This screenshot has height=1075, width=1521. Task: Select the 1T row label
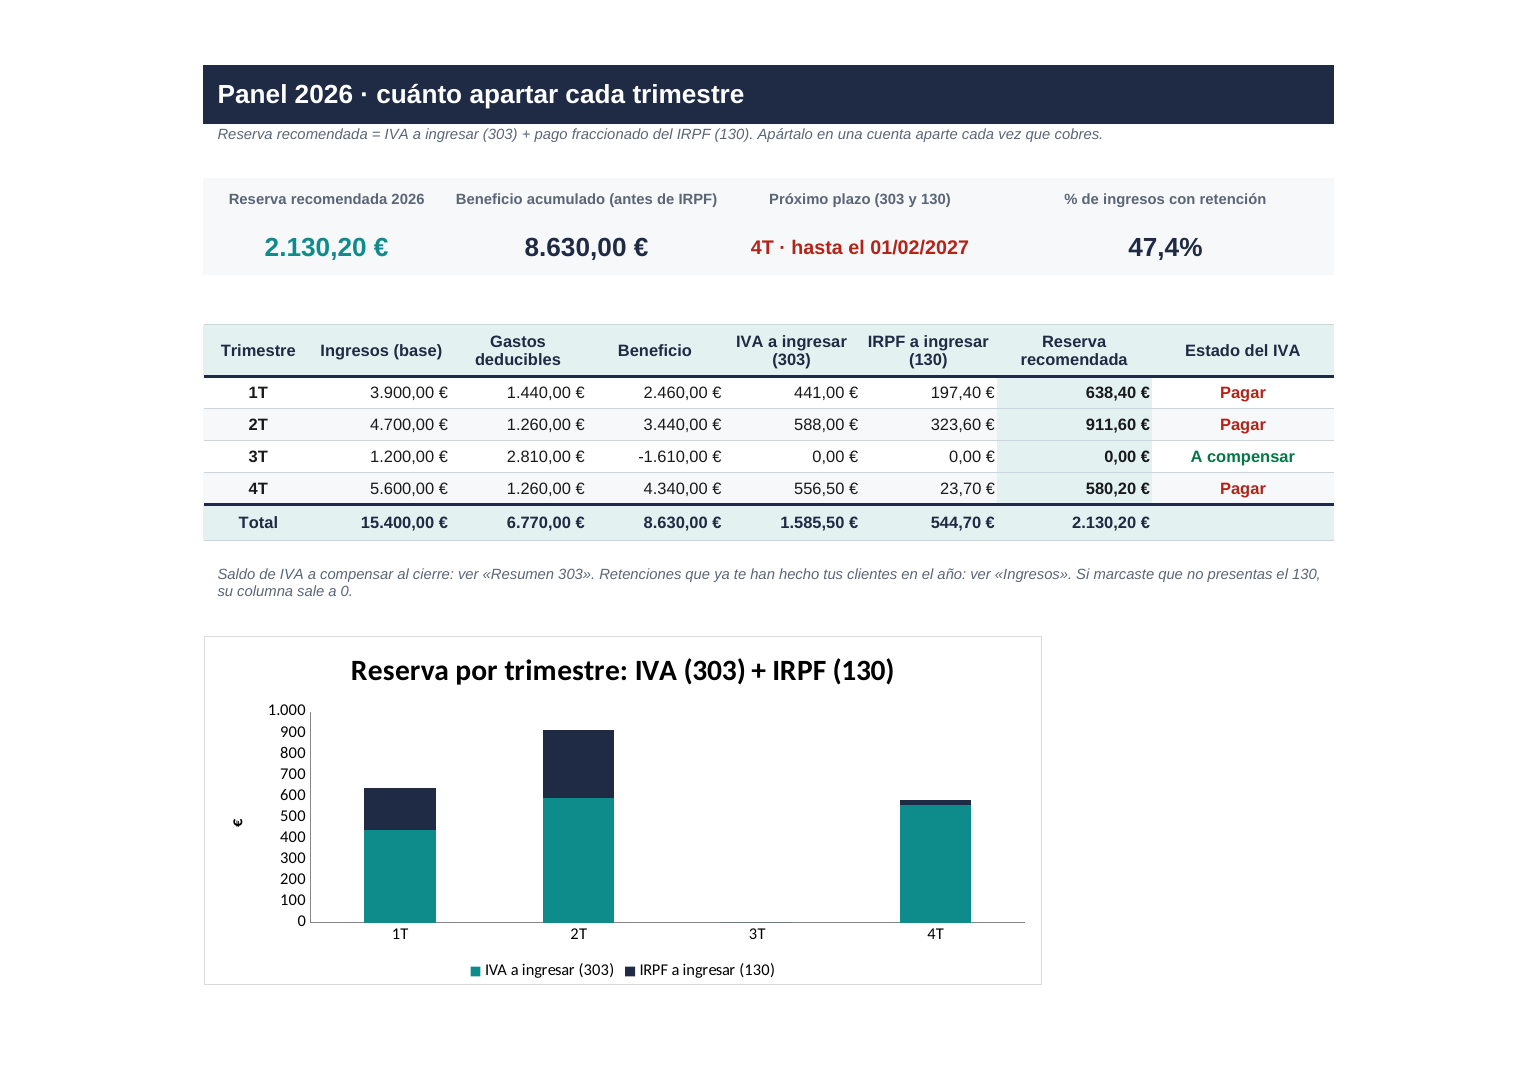[x=258, y=393]
